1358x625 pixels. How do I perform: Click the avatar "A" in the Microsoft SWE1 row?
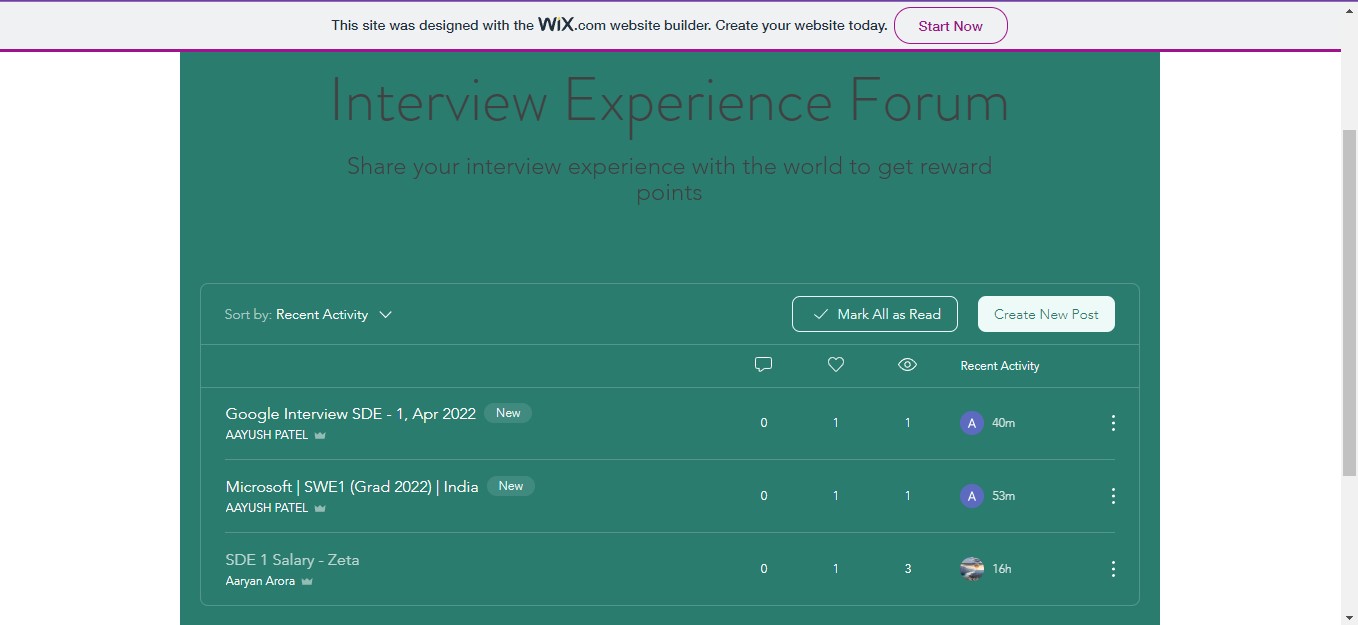(972, 496)
